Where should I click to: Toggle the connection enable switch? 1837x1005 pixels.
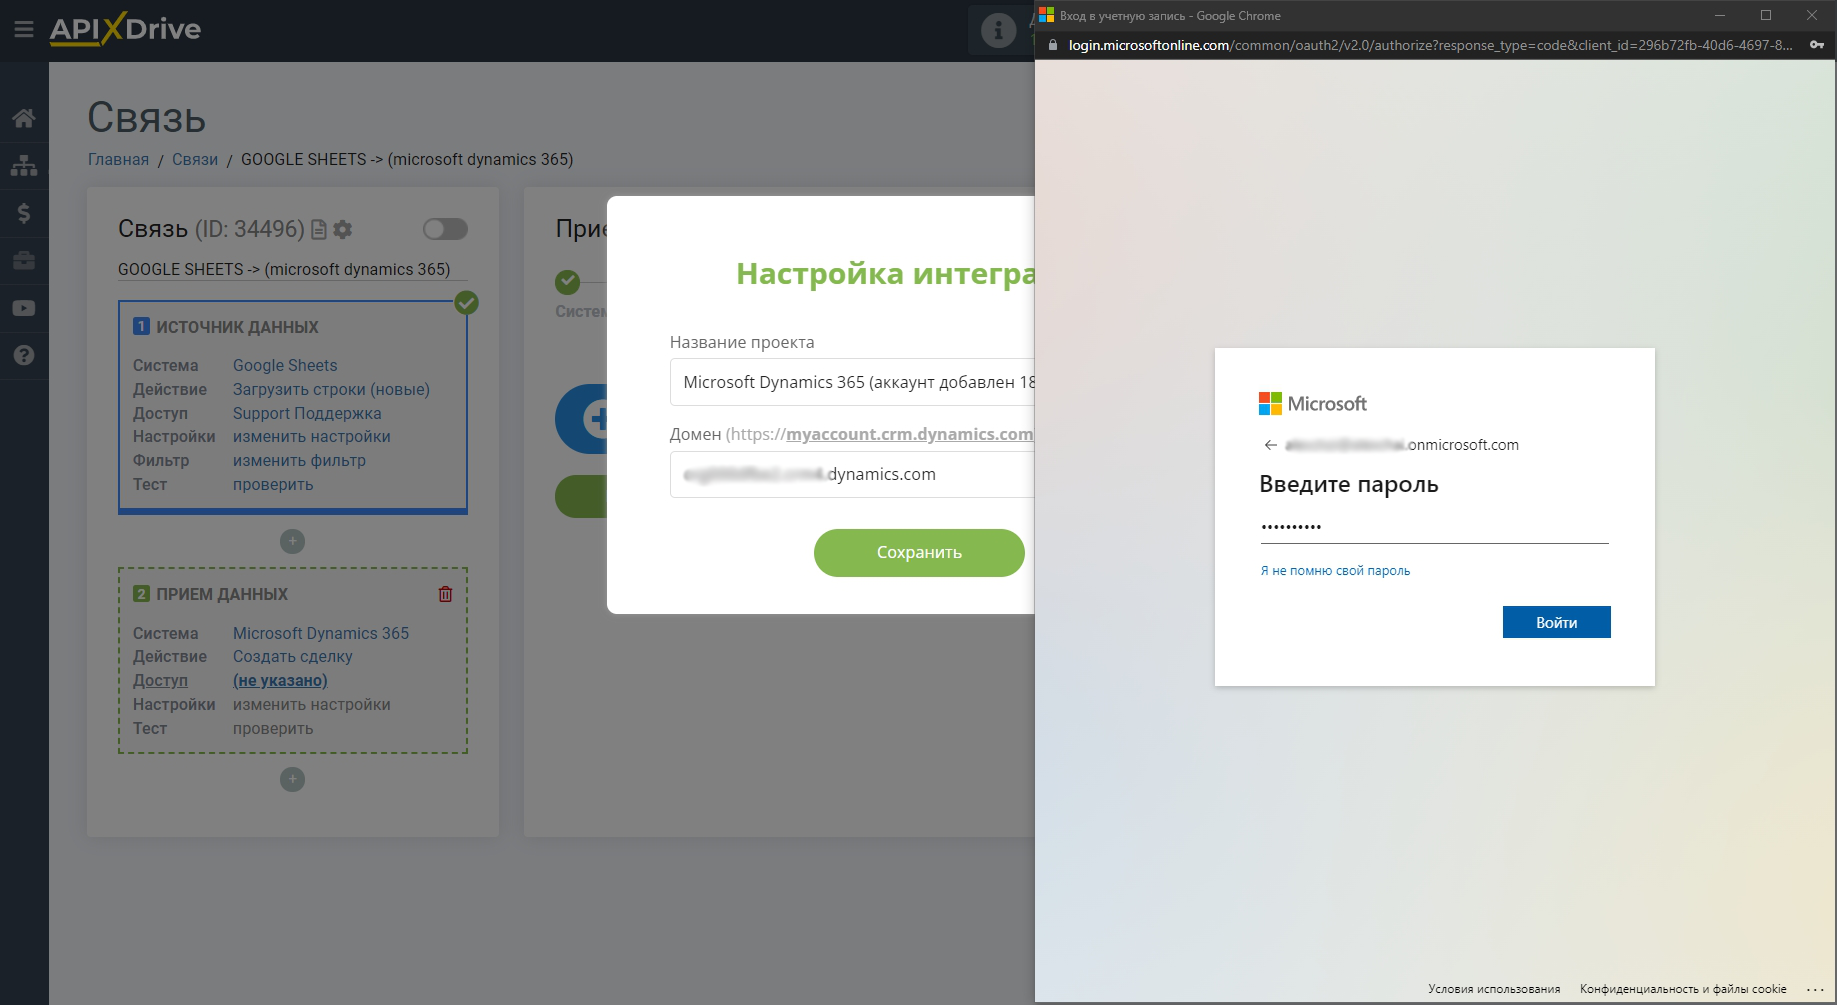(445, 229)
